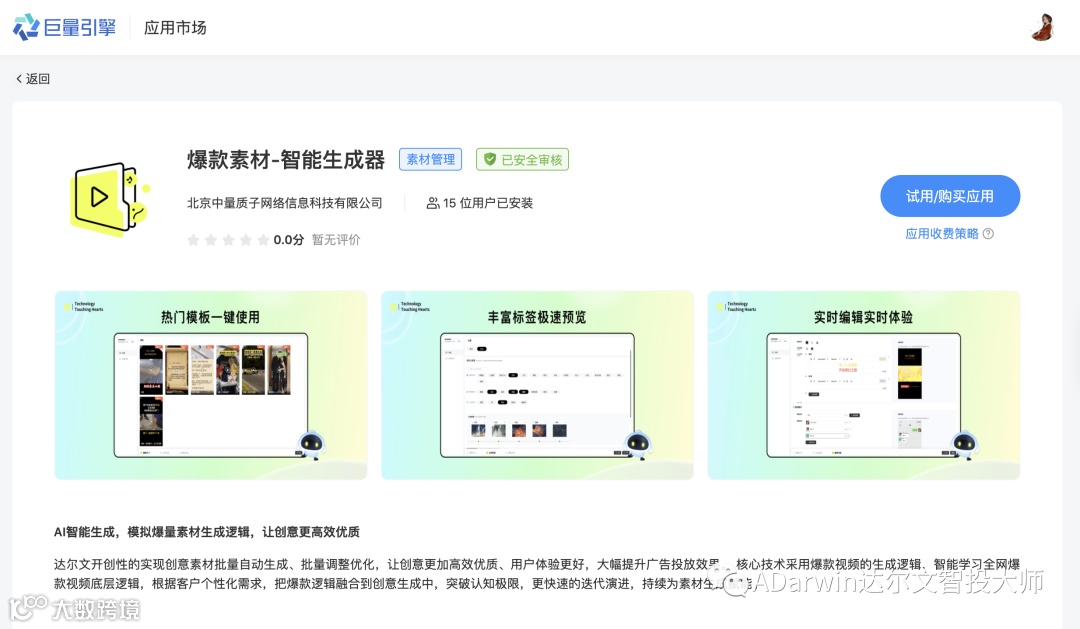Image resolution: width=1080 pixels, height=629 pixels.
Task: Open the 应用收费策略 link
Action: click(942, 234)
